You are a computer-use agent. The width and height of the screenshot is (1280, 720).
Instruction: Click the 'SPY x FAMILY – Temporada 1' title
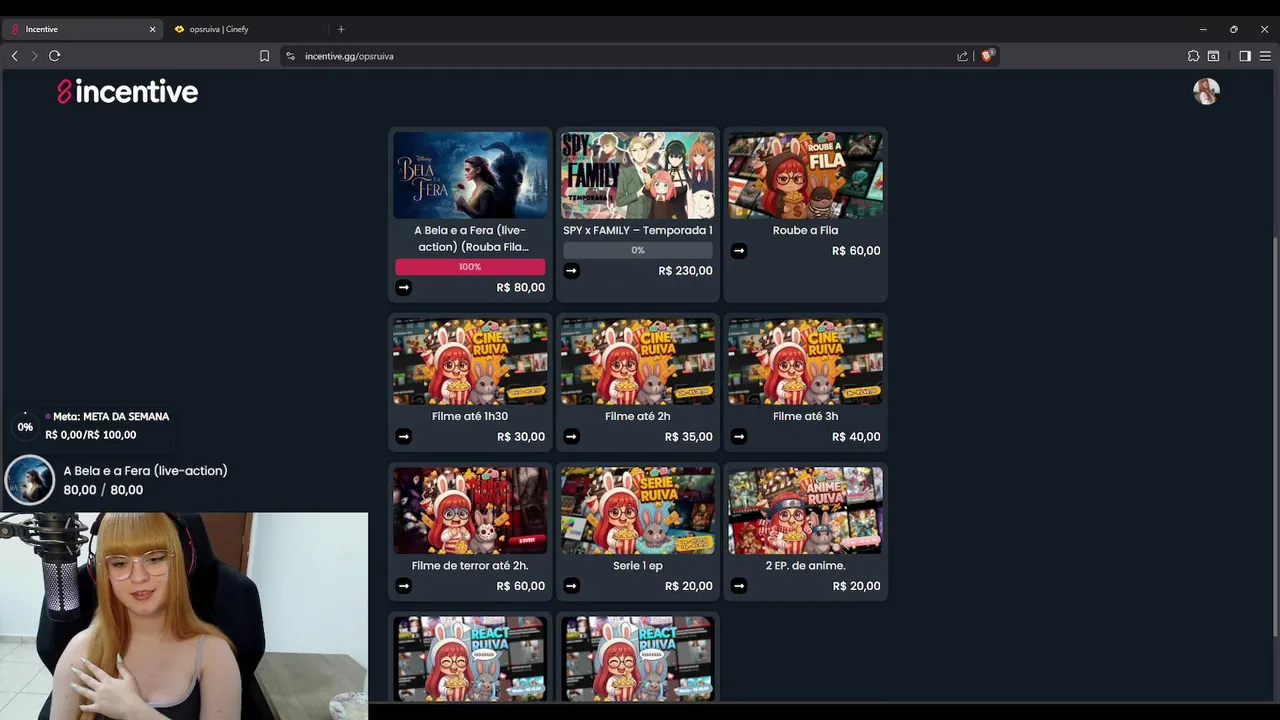(638, 230)
